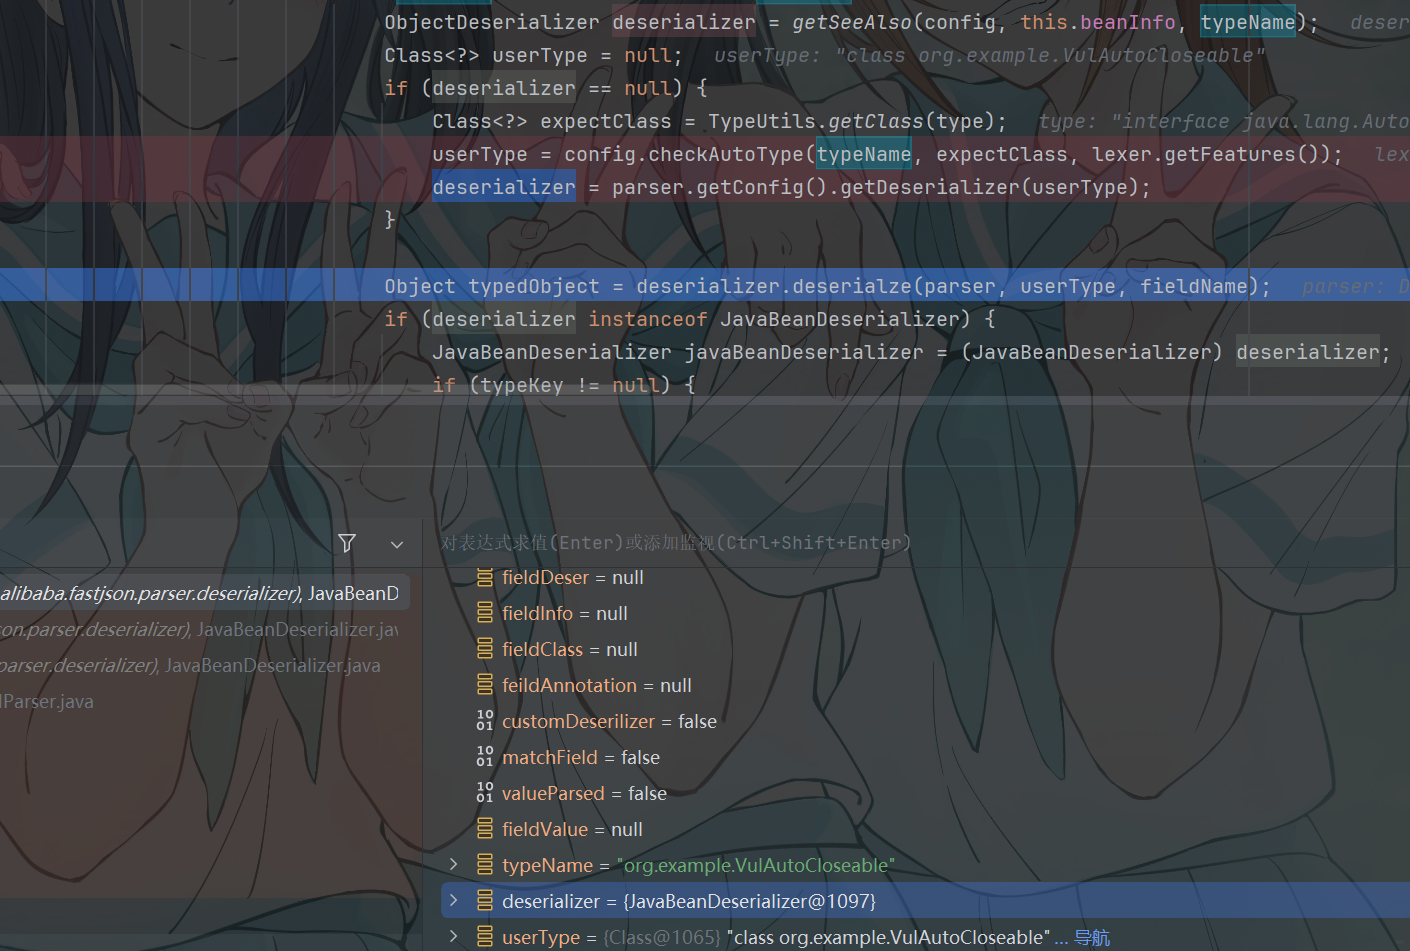Image resolution: width=1410 pixels, height=951 pixels.
Task: Select the top stack frame ending in JavaBeanD
Action: coord(205,593)
